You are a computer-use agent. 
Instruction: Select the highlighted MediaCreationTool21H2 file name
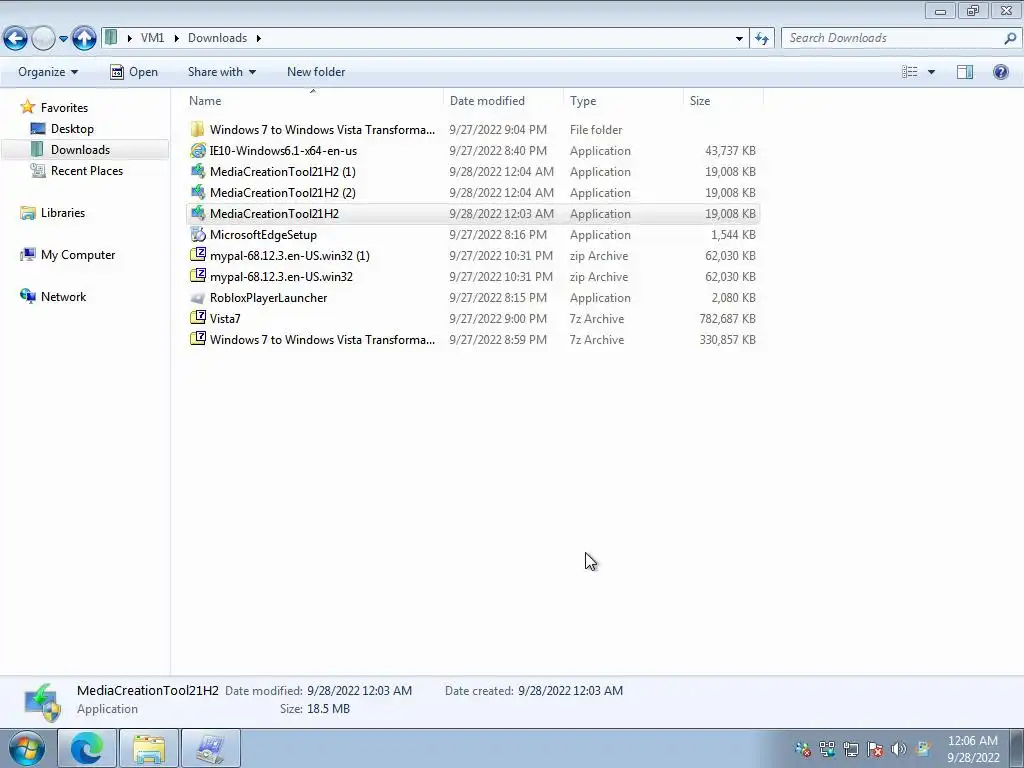tap(274, 214)
